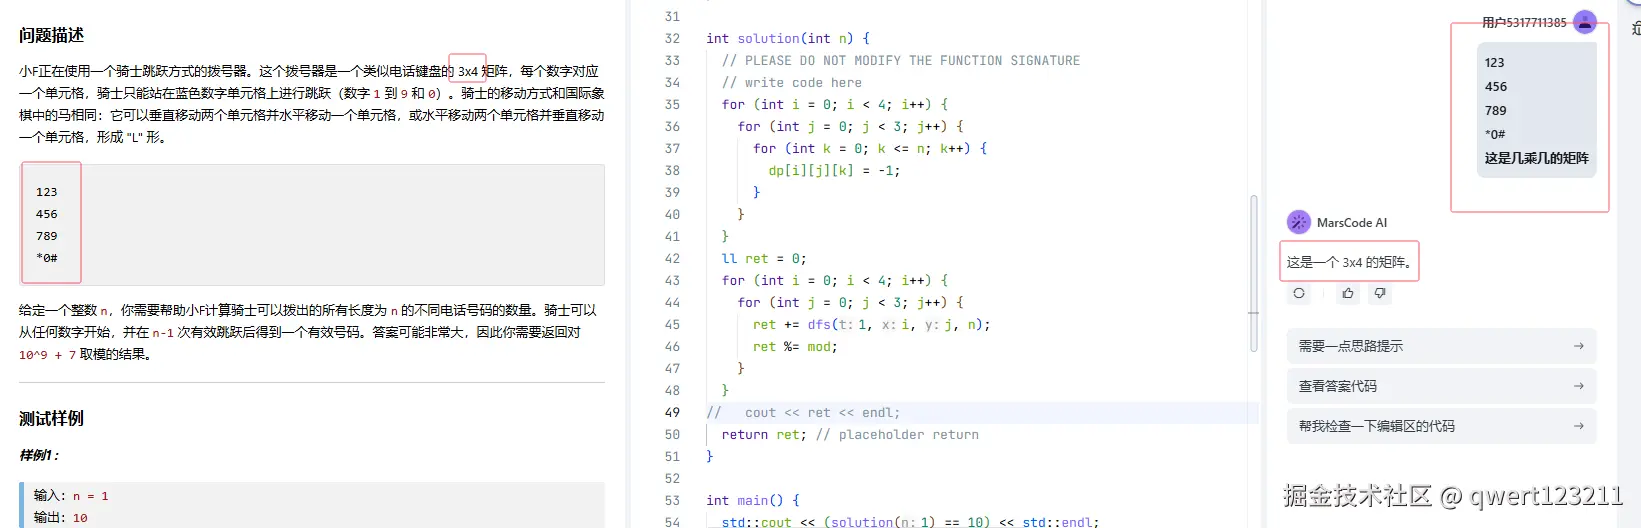The height and width of the screenshot is (528, 1641).
Task: Select the suggestion 查看答案代码
Action: tap(1441, 386)
